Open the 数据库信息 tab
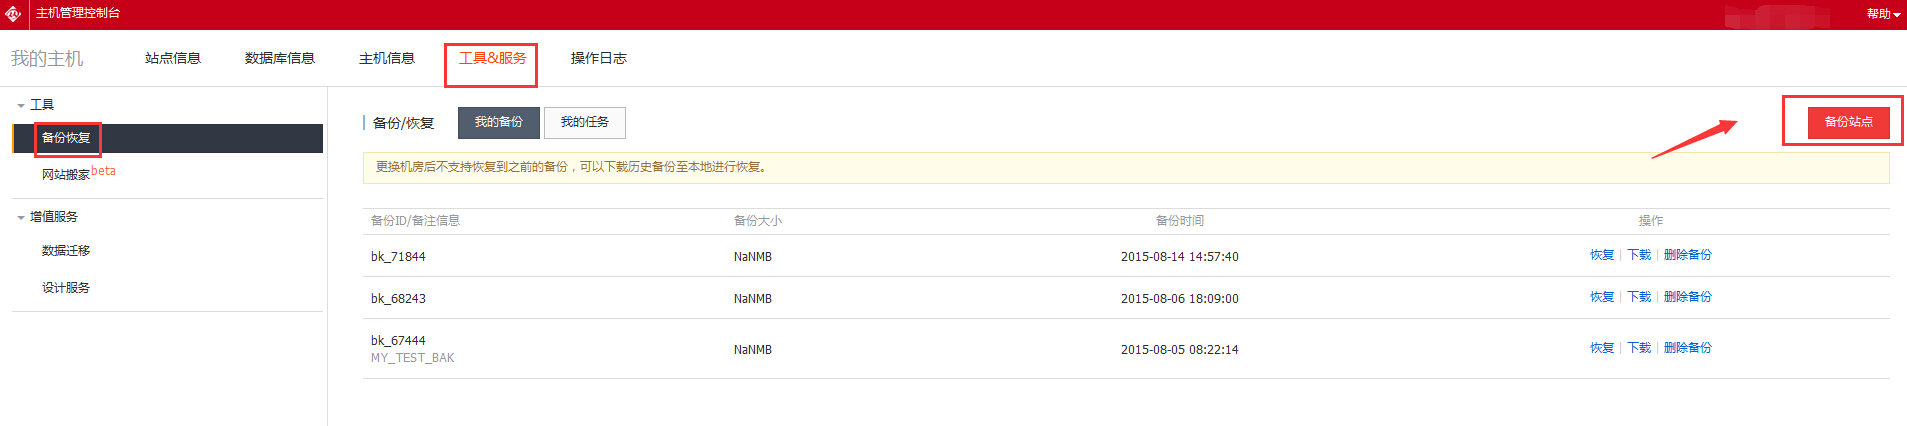 pyautogui.click(x=280, y=58)
